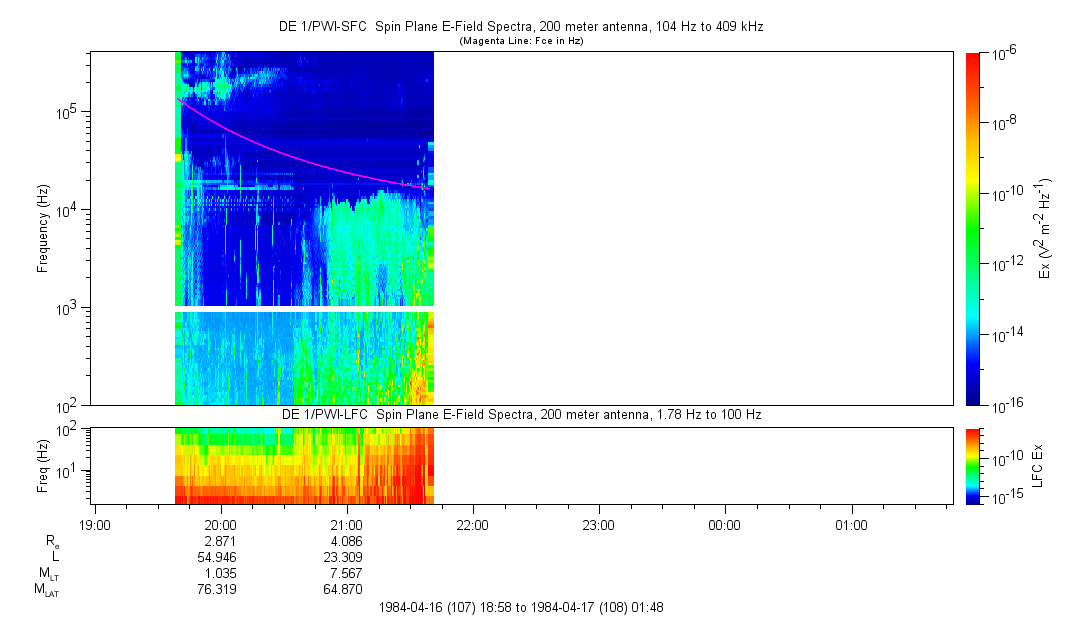
Task: Click the 21:00 time axis tick label
Action: 346,524
